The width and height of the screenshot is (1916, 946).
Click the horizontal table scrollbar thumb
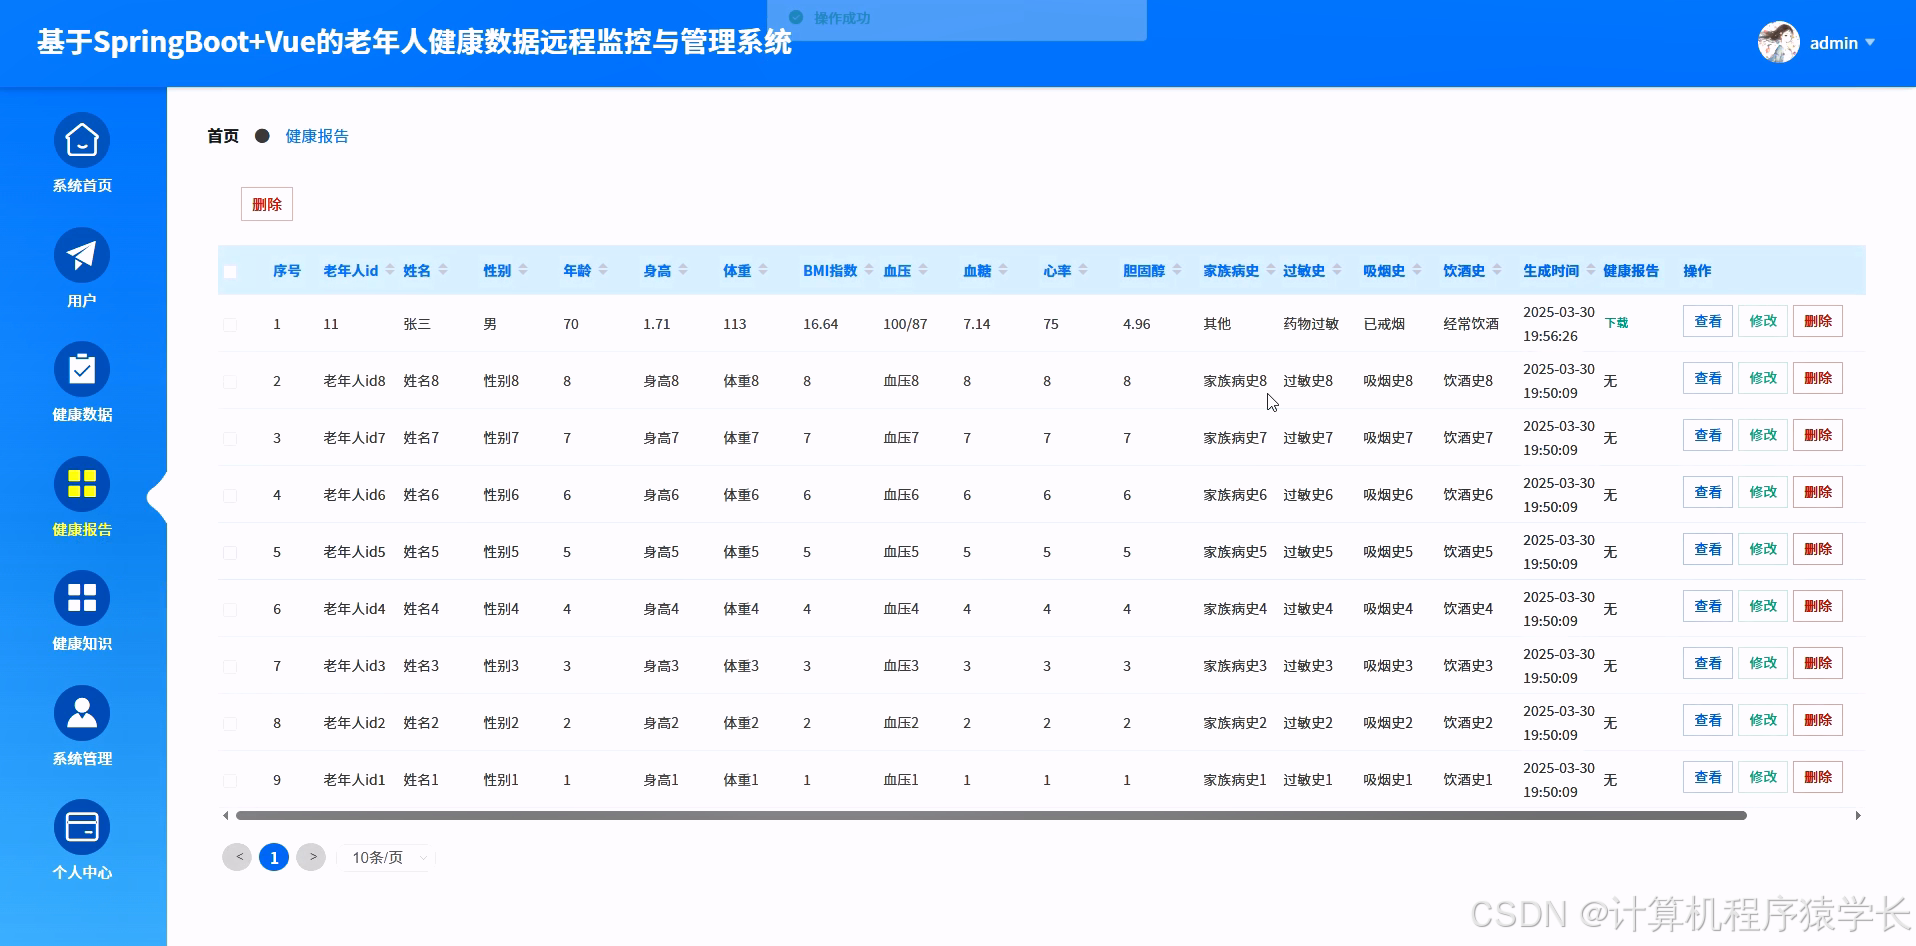(x=991, y=816)
